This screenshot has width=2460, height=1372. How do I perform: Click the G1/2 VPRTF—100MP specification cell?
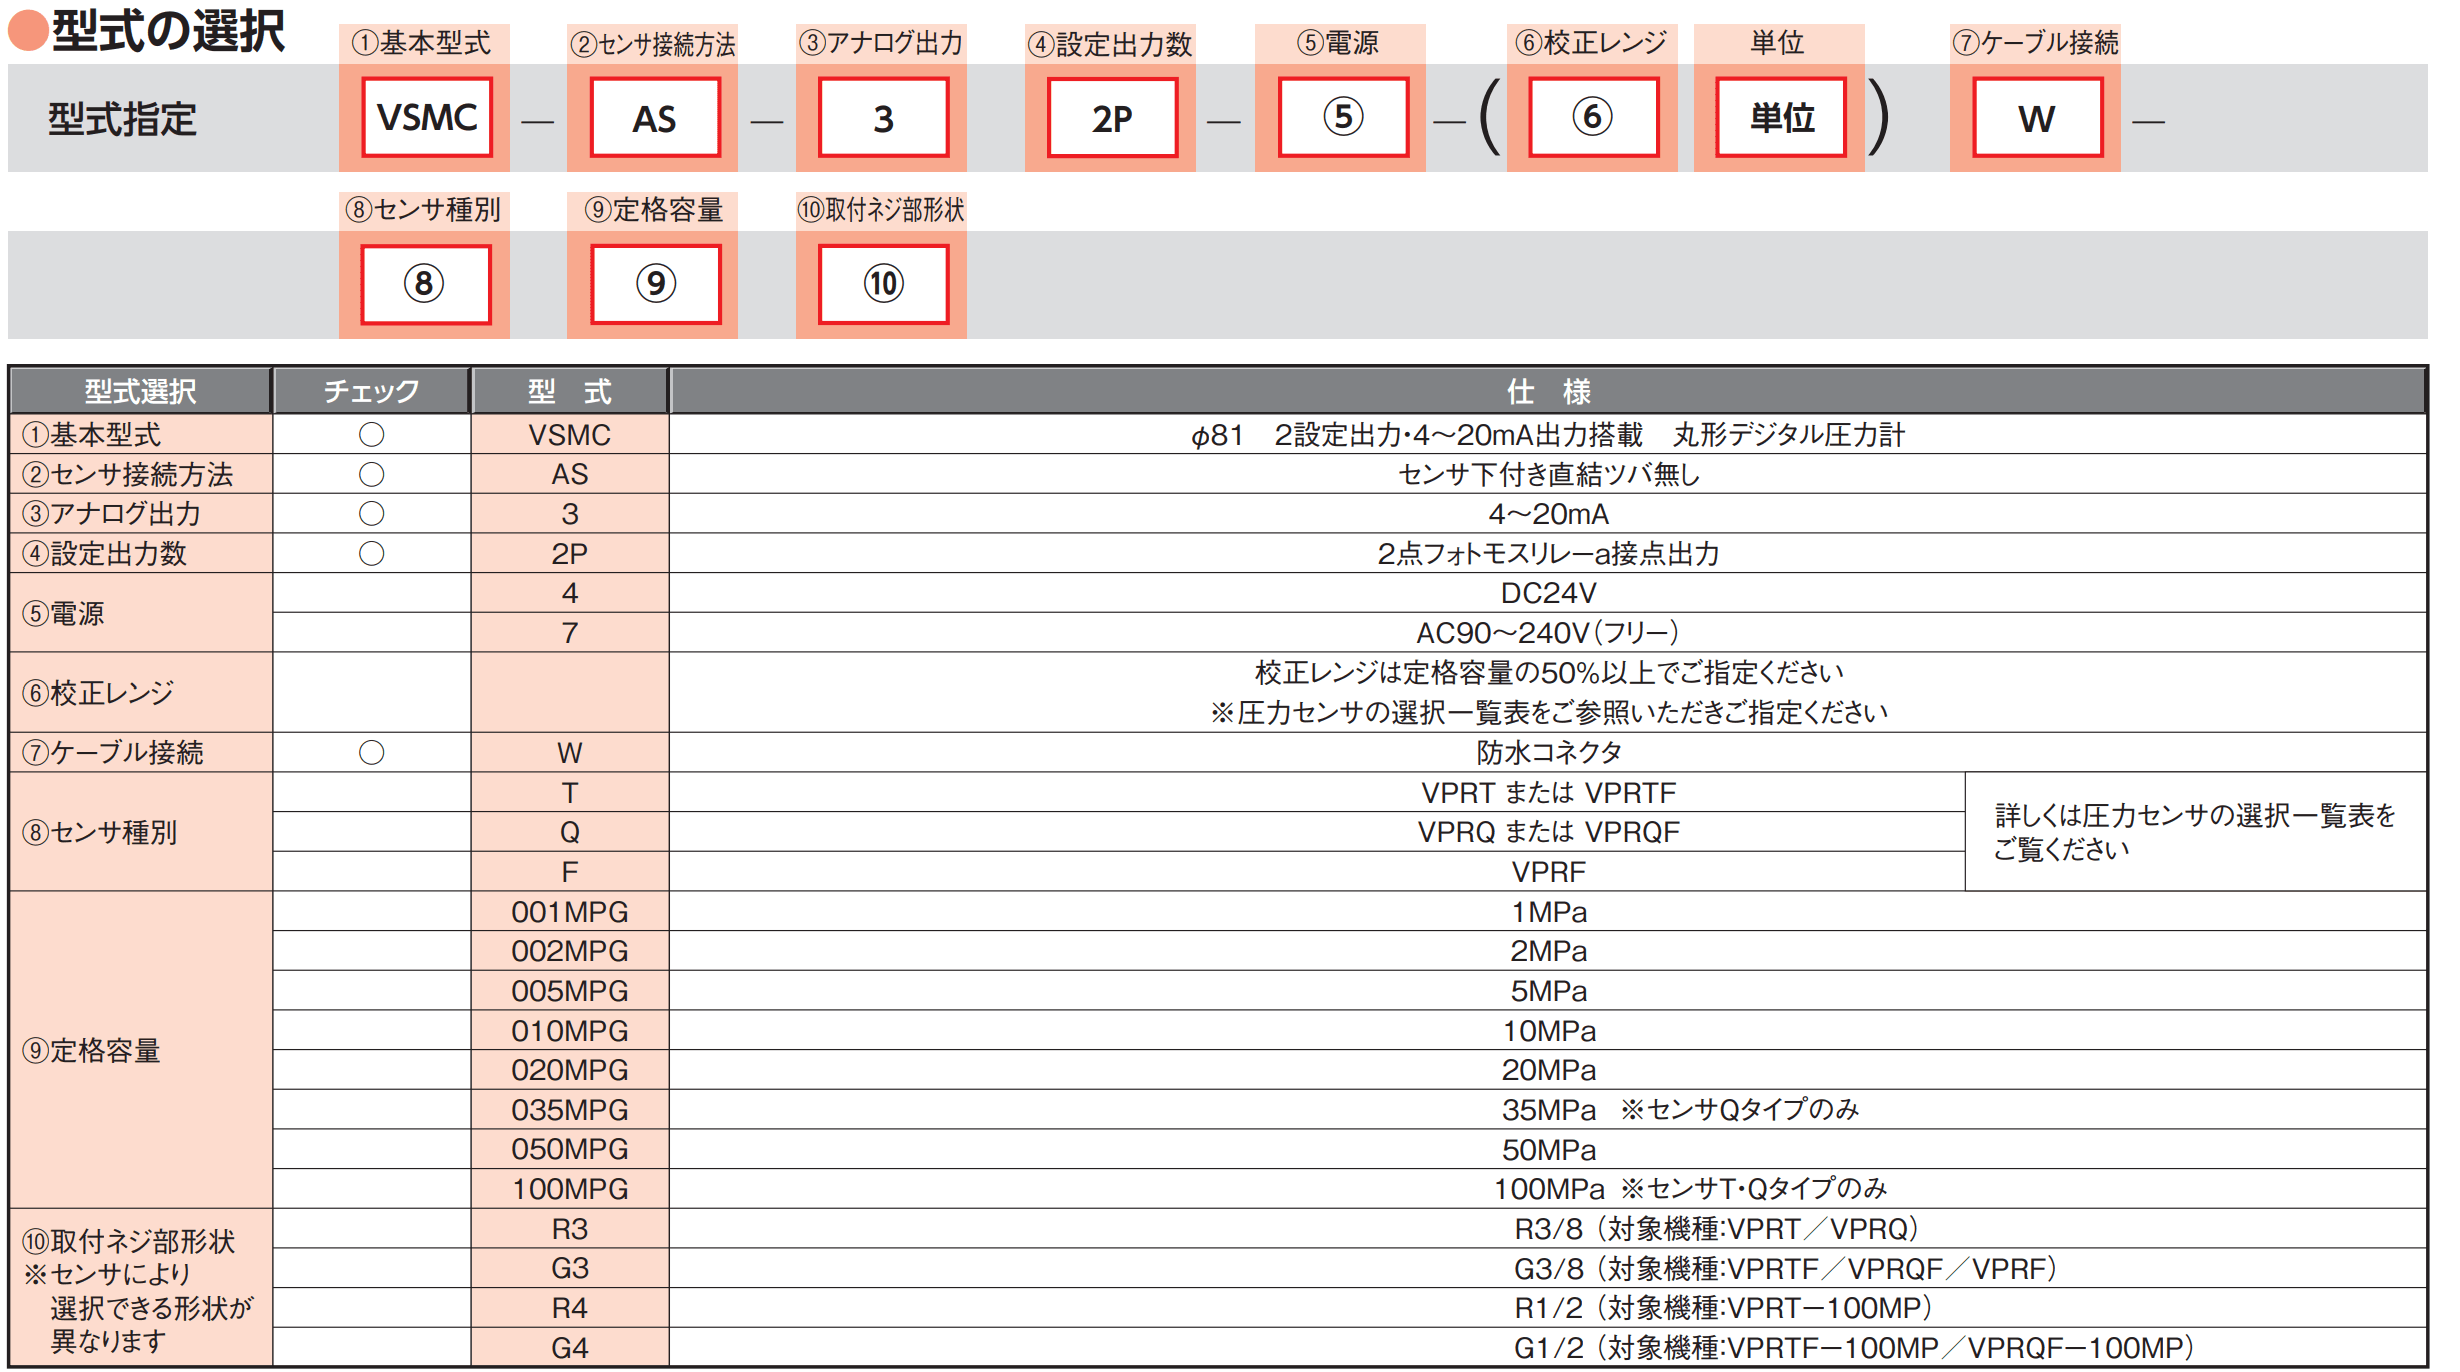click(1548, 1348)
